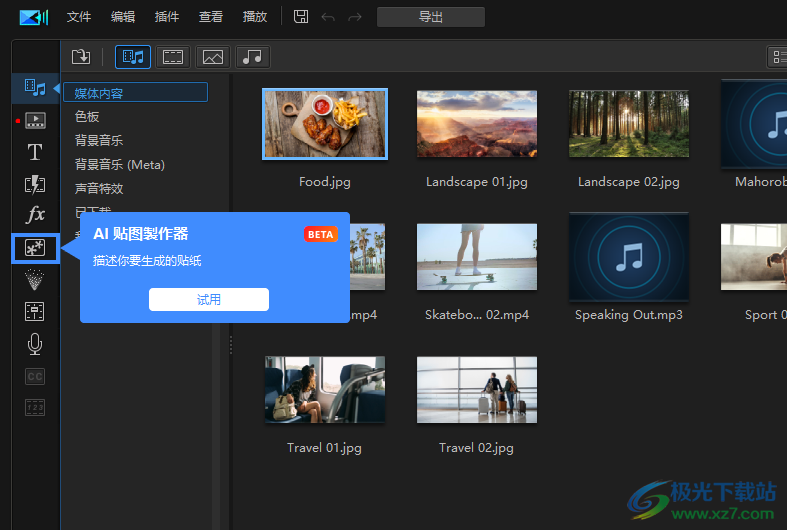The image size is (787, 530).
Task: Click the panel splitter grip handle
Action: 231,345
